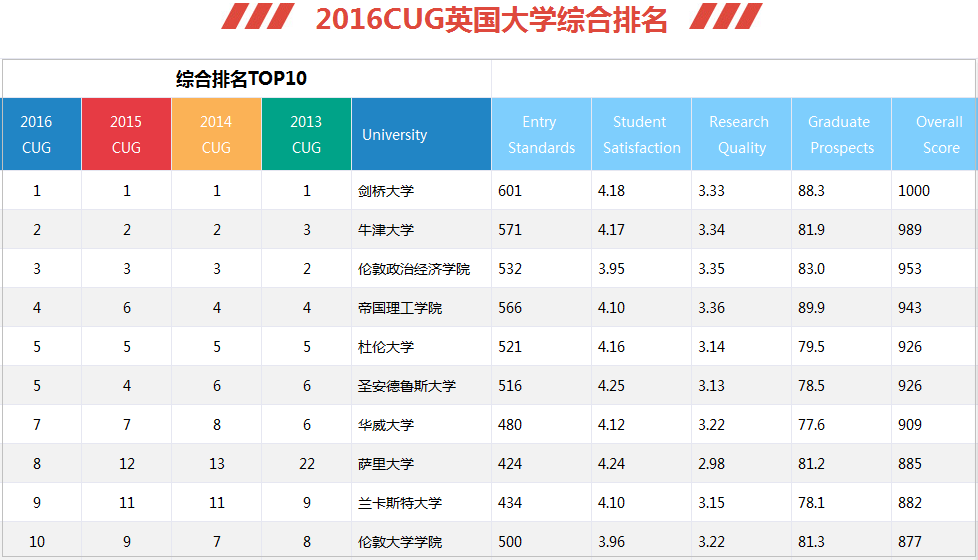This screenshot has height=560, width=978.
Task: Click the research quality value 3.33
Action: (712, 191)
